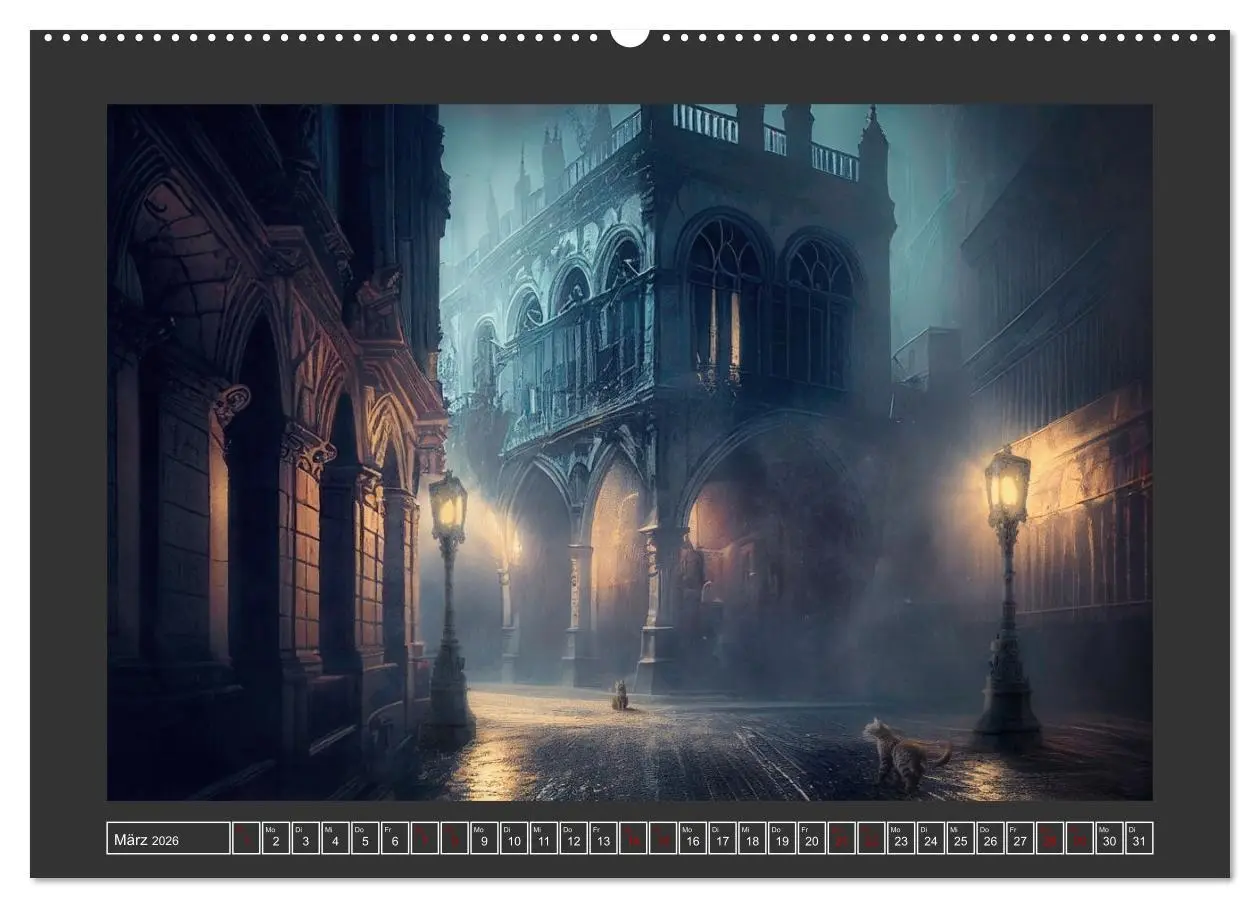Select the Friday 6 date cell
Screen dimensions: 1260x908
[395, 838]
